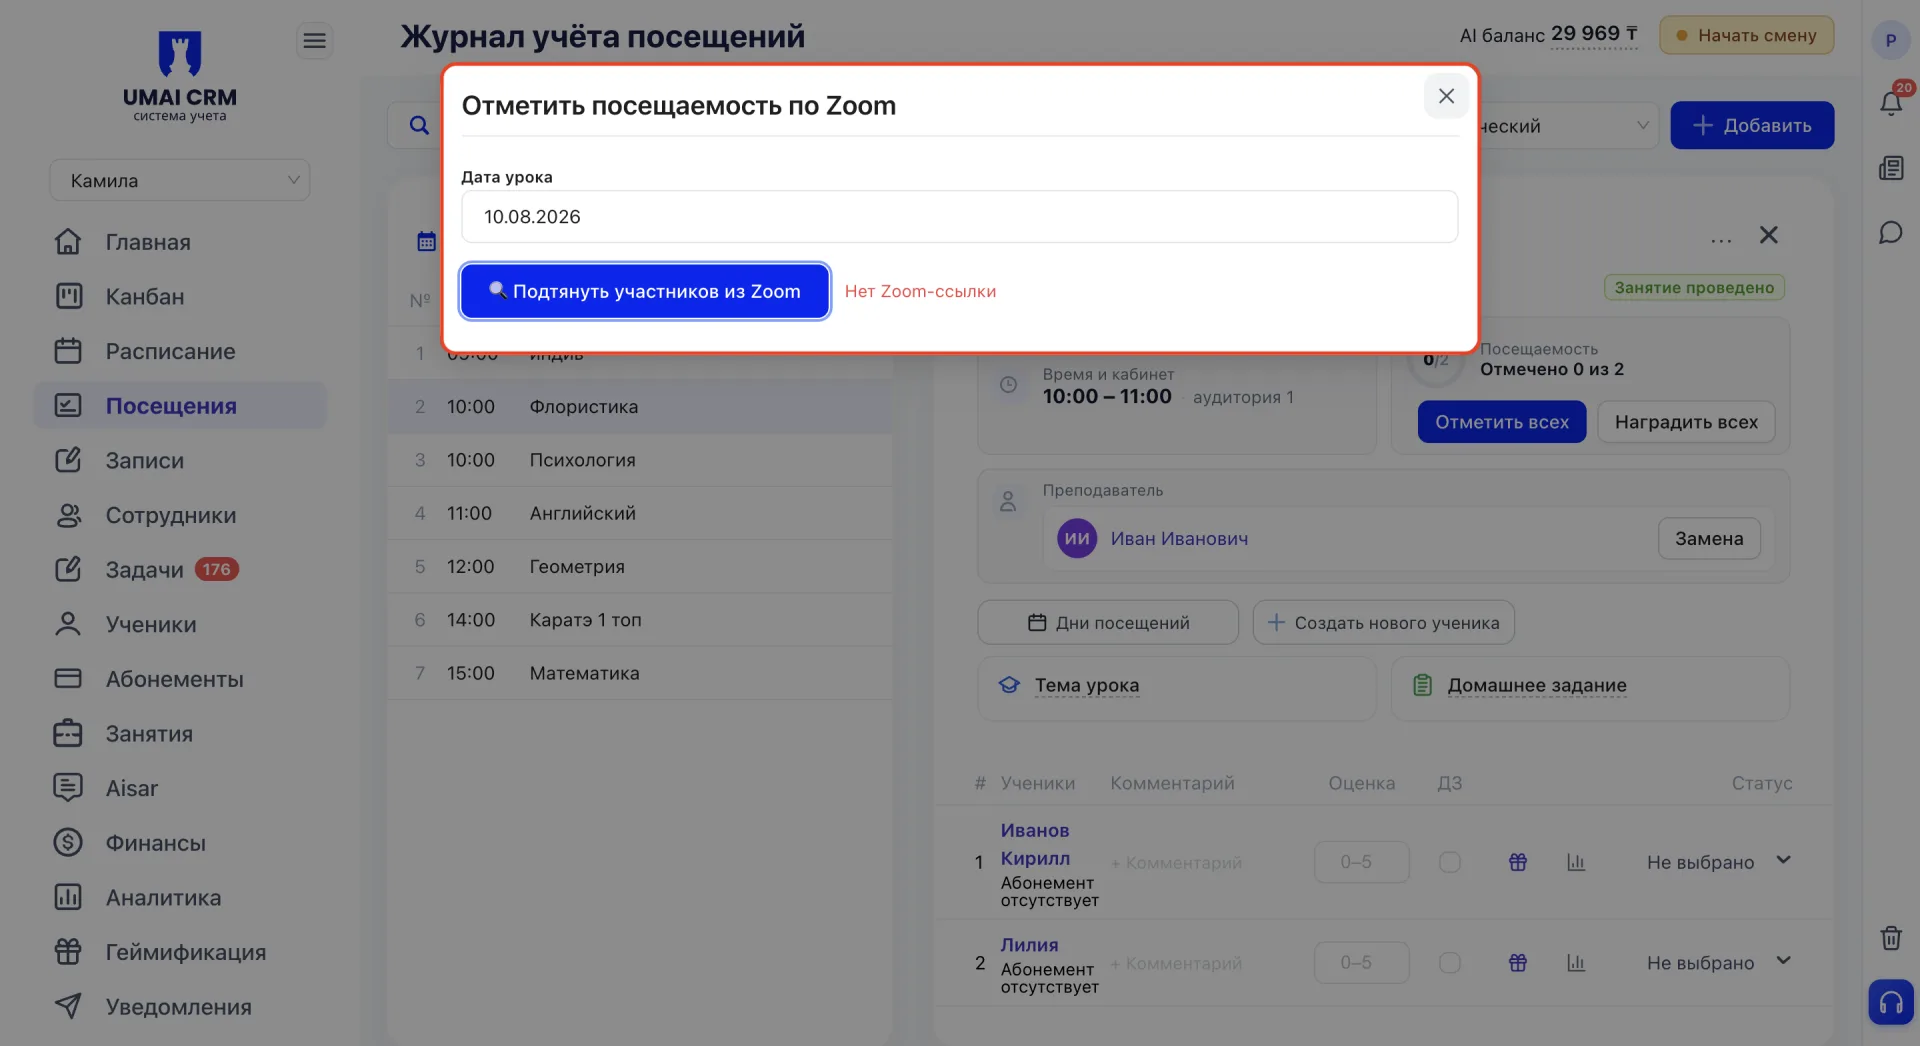Add comment for Лилия
This screenshot has height=1046, width=1920.
tap(1176, 964)
